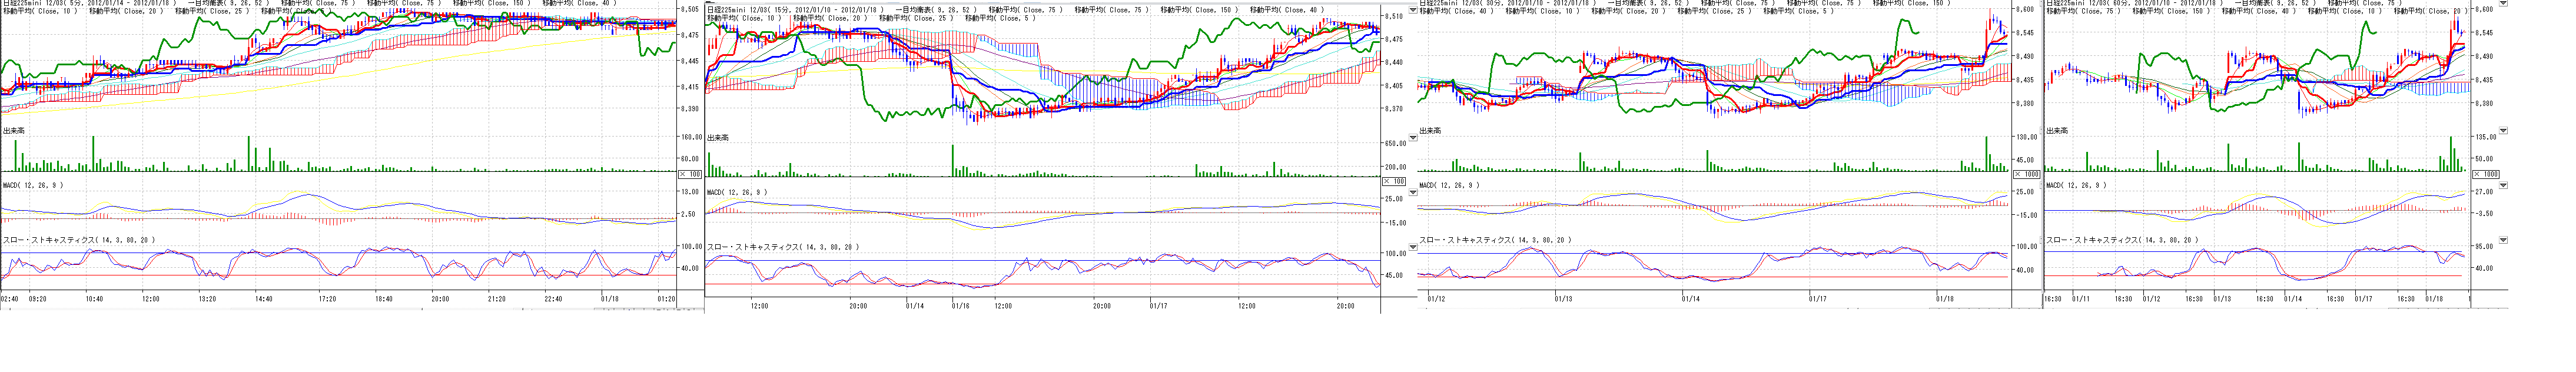
Task: Click the 14:40 time label on 5分 axis
Action: click(264, 299)
